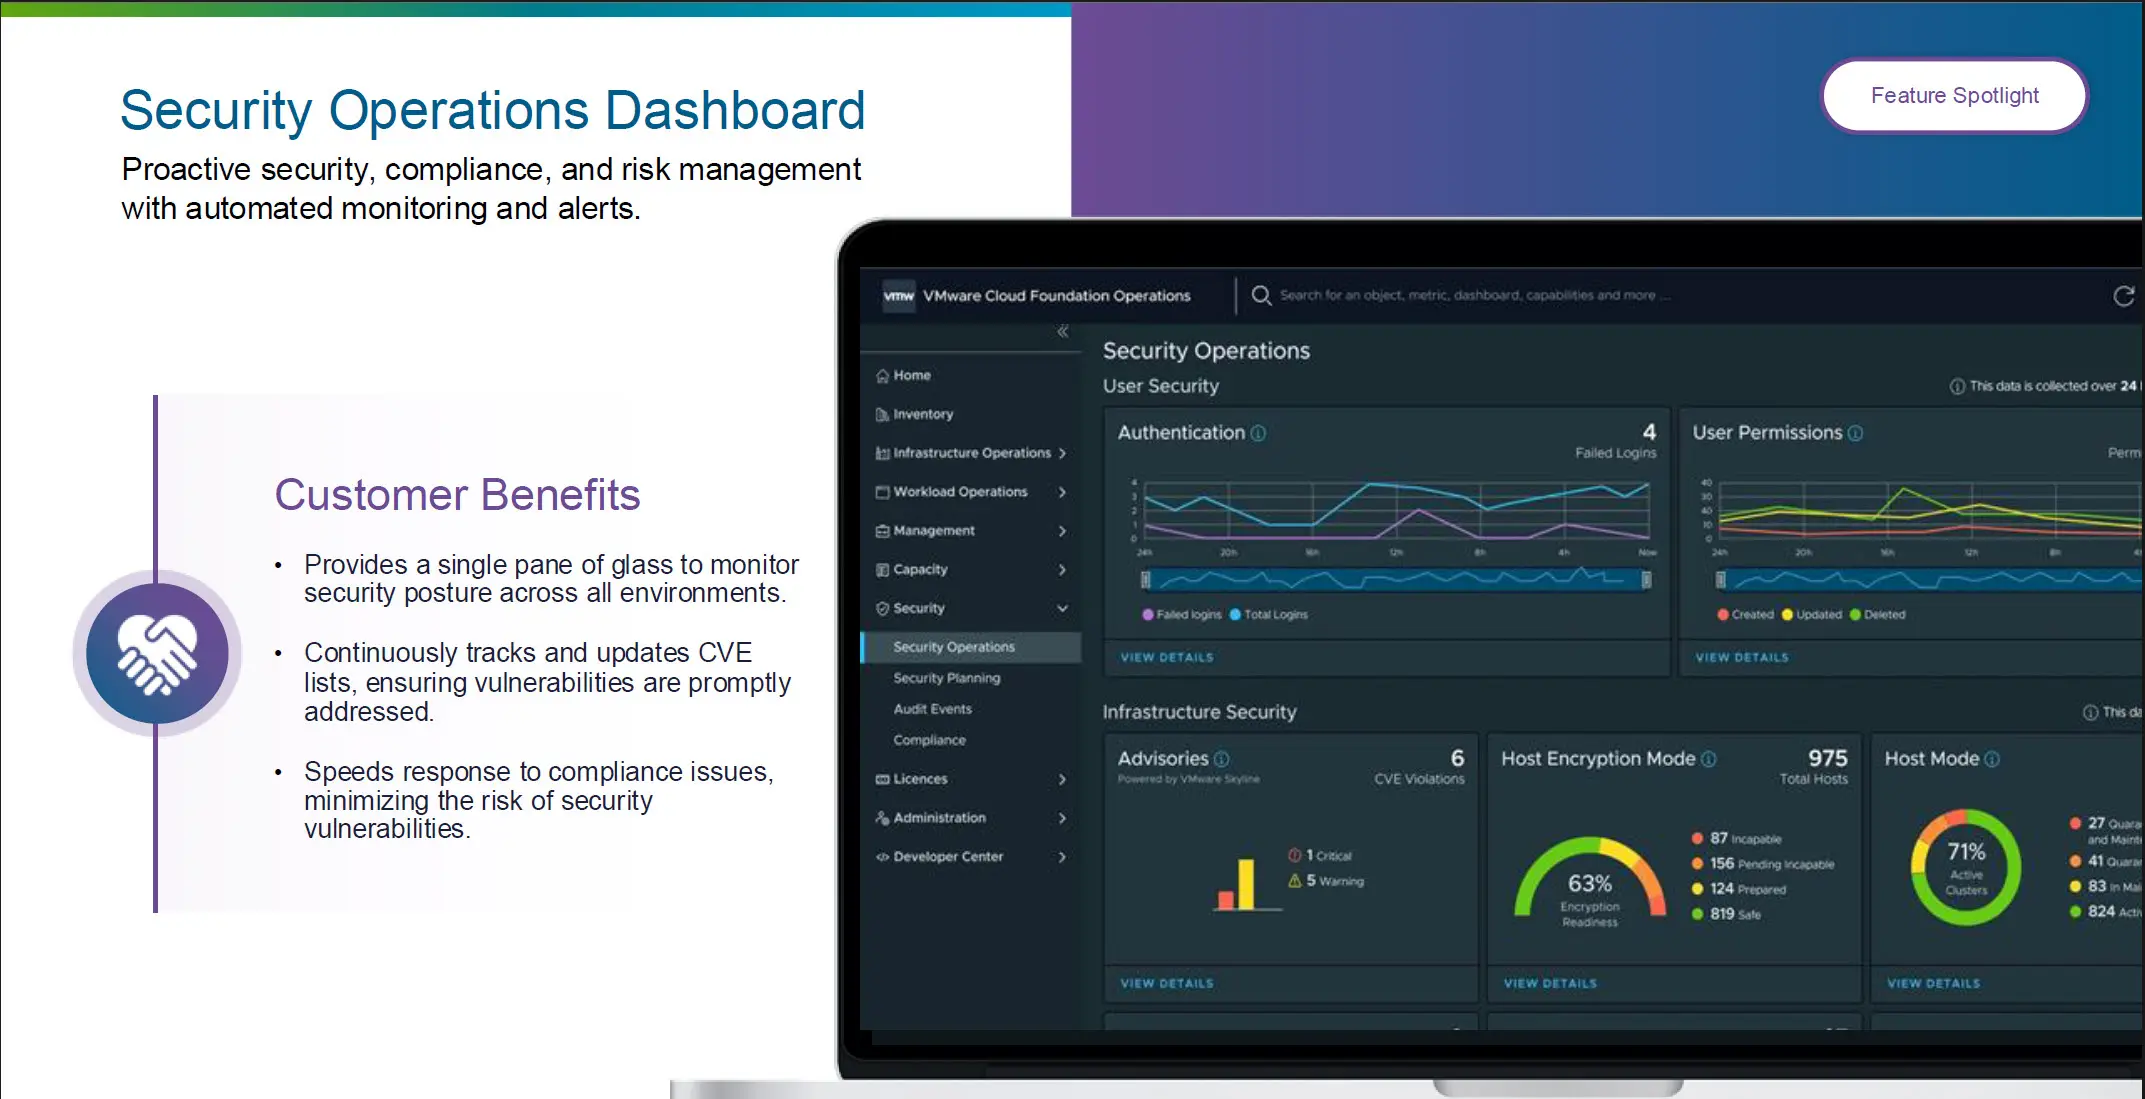Toggle Created legend in User Permissions chart
Viewport: 2145px width, 1099px height.
tap(1745, 615)
